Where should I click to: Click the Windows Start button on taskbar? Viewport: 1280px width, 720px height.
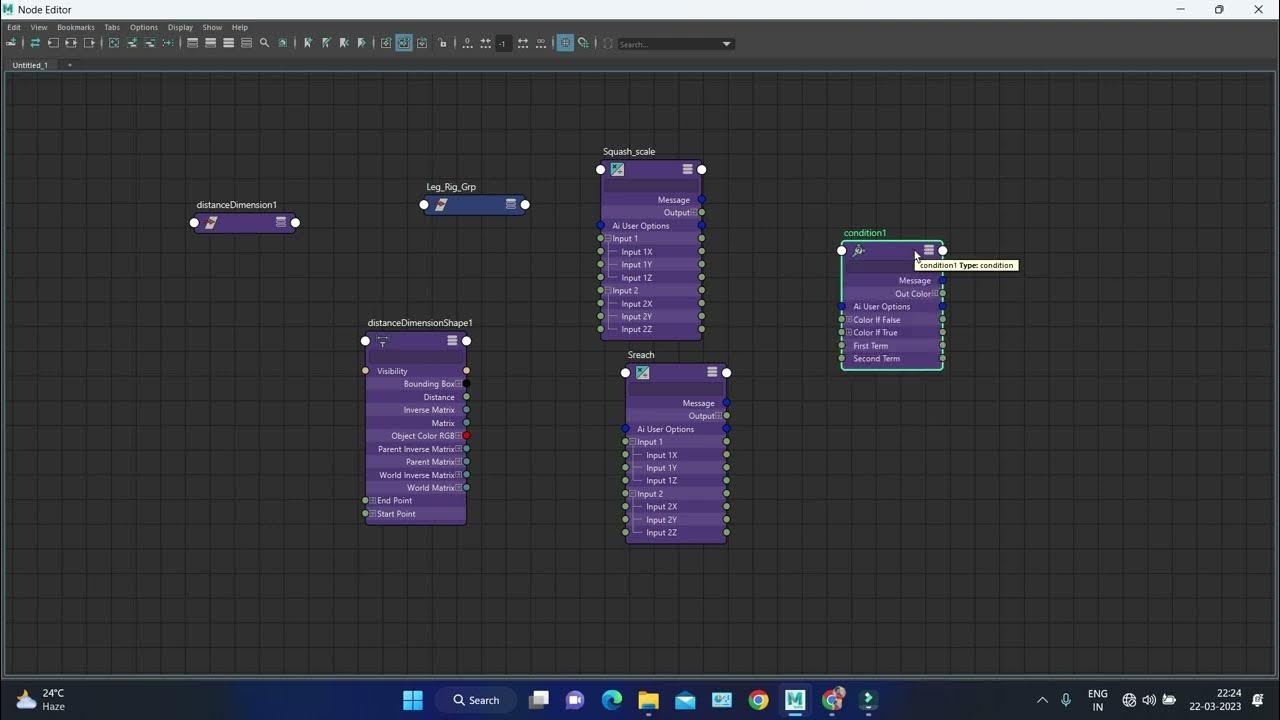[412, 700]
